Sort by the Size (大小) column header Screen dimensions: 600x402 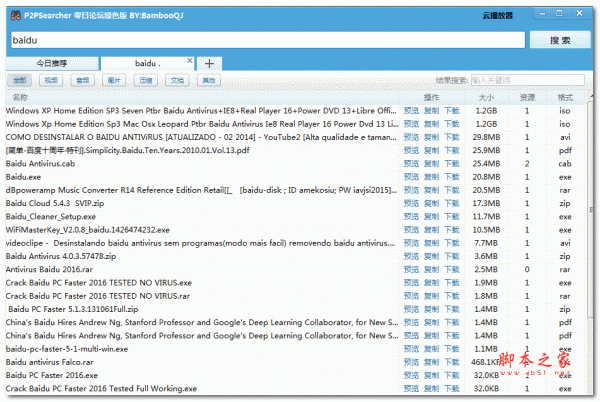click(486, 98)
